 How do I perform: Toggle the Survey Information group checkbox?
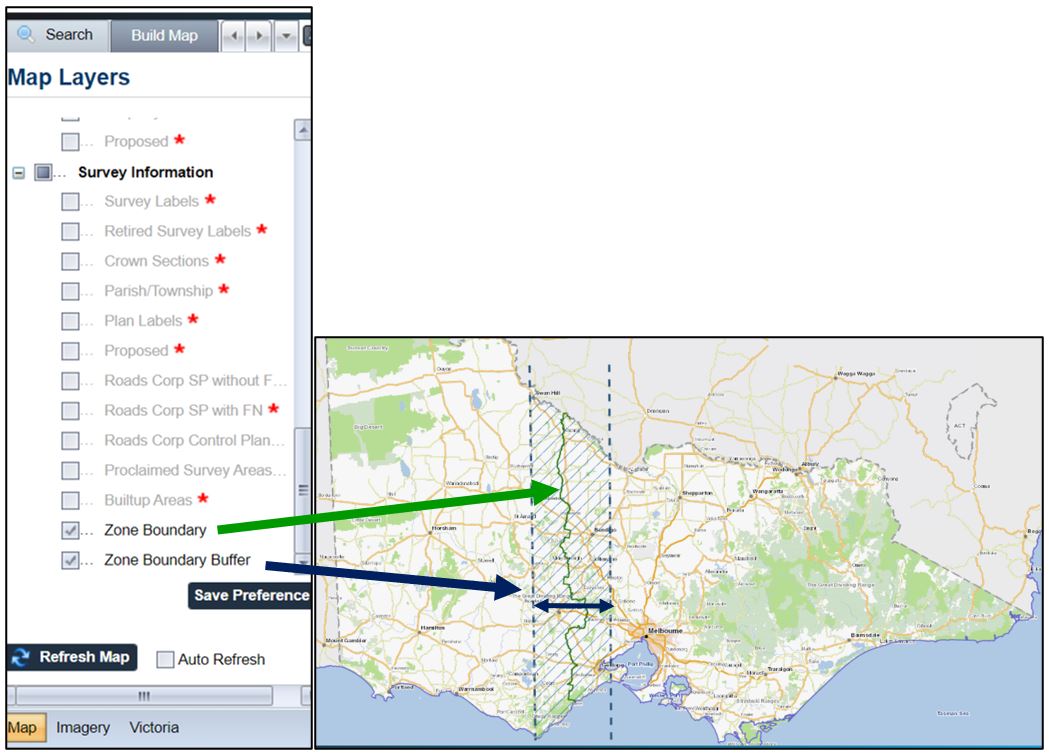[x=43, y=172]
